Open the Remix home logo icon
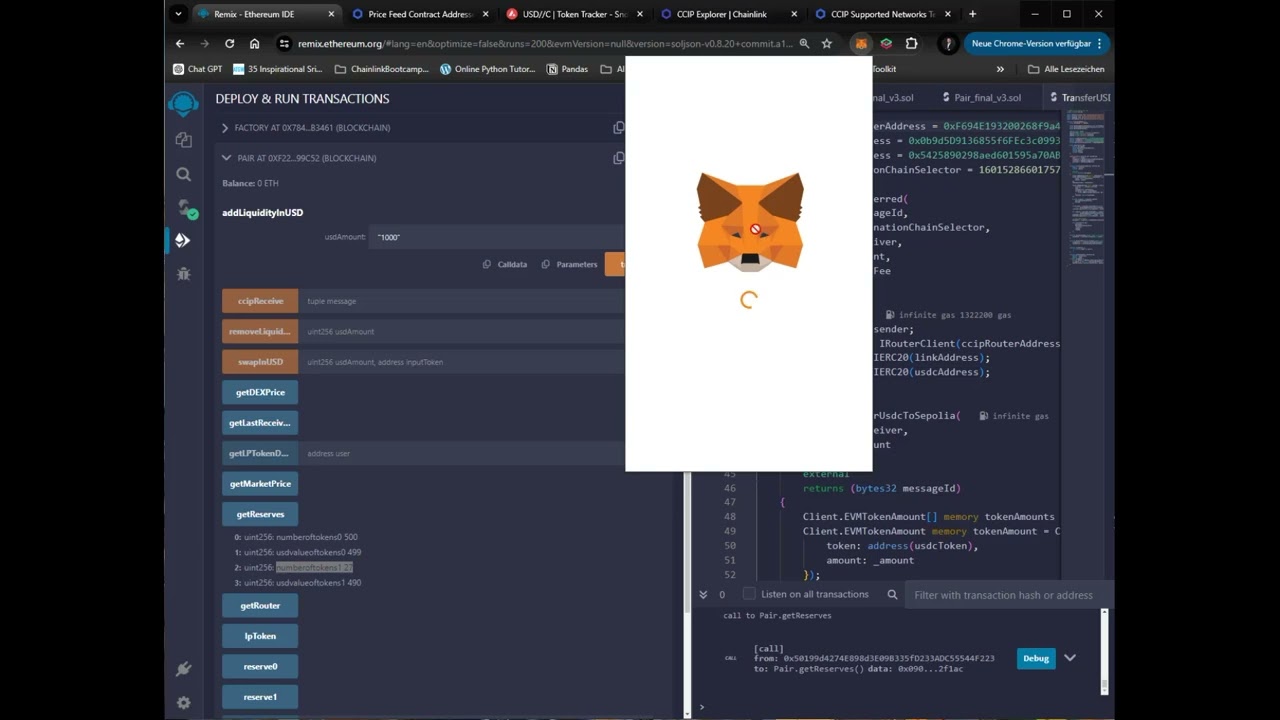The height and width of the screenshot is (720, 1280). 183,103
